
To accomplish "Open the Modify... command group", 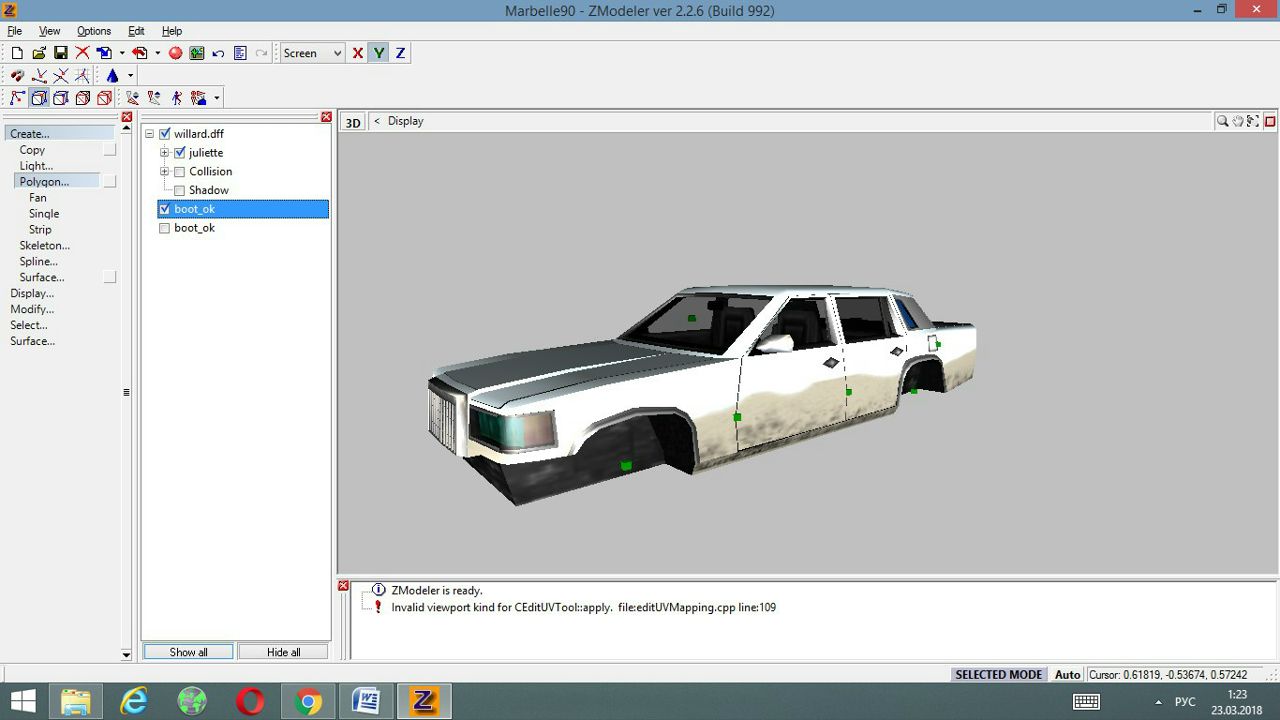I will click(32, 309).
